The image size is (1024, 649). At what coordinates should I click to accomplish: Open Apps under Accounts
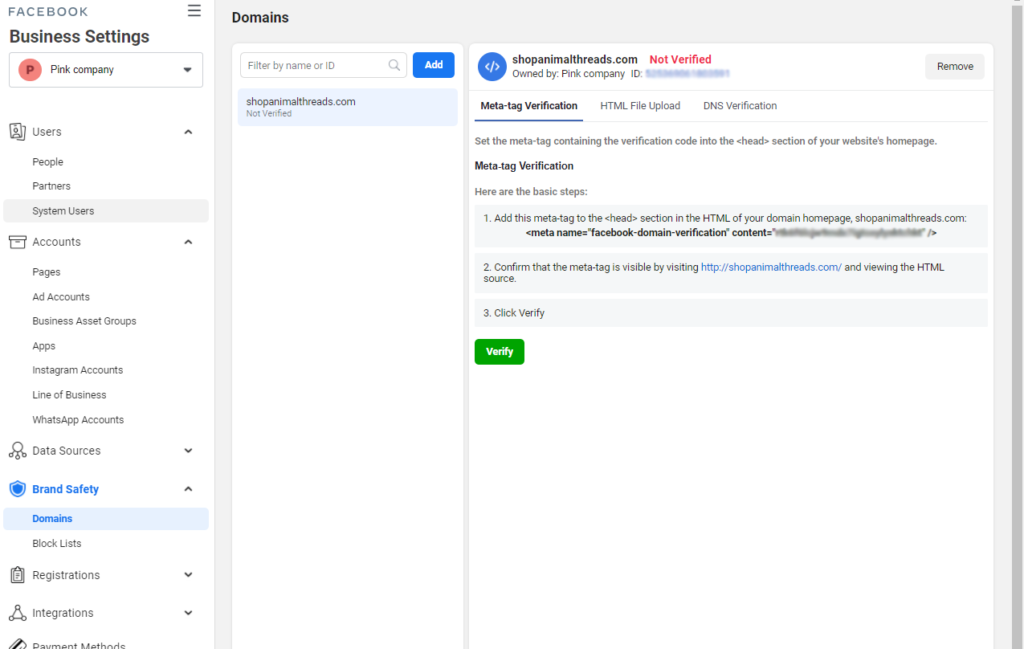(44, 346)
